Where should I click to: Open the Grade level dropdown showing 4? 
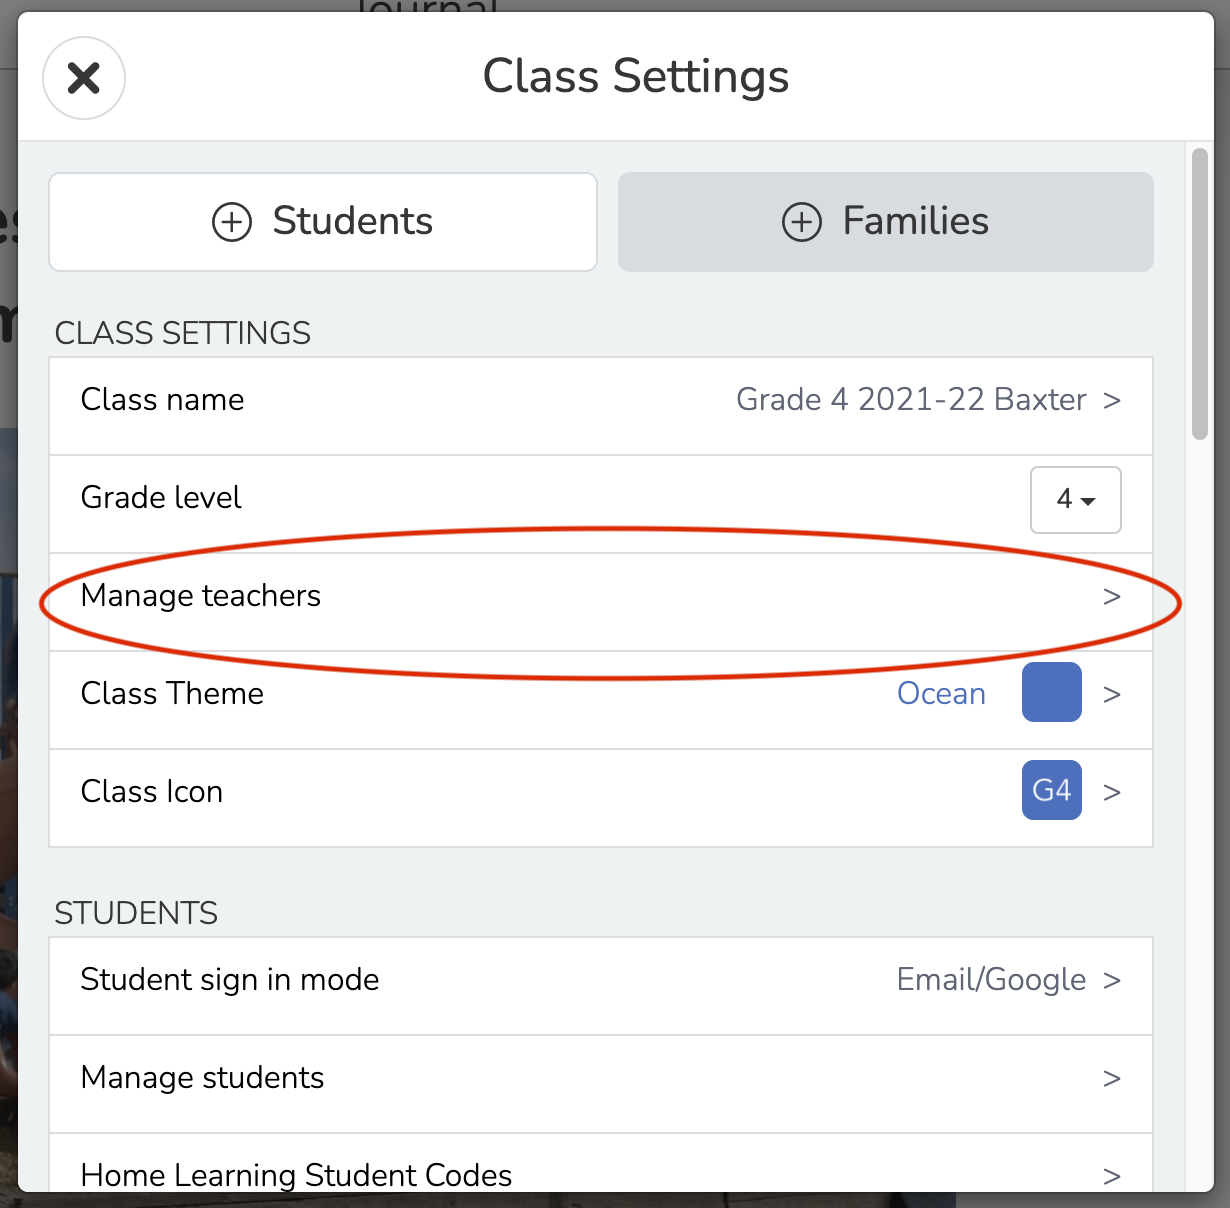point(1075,500)
